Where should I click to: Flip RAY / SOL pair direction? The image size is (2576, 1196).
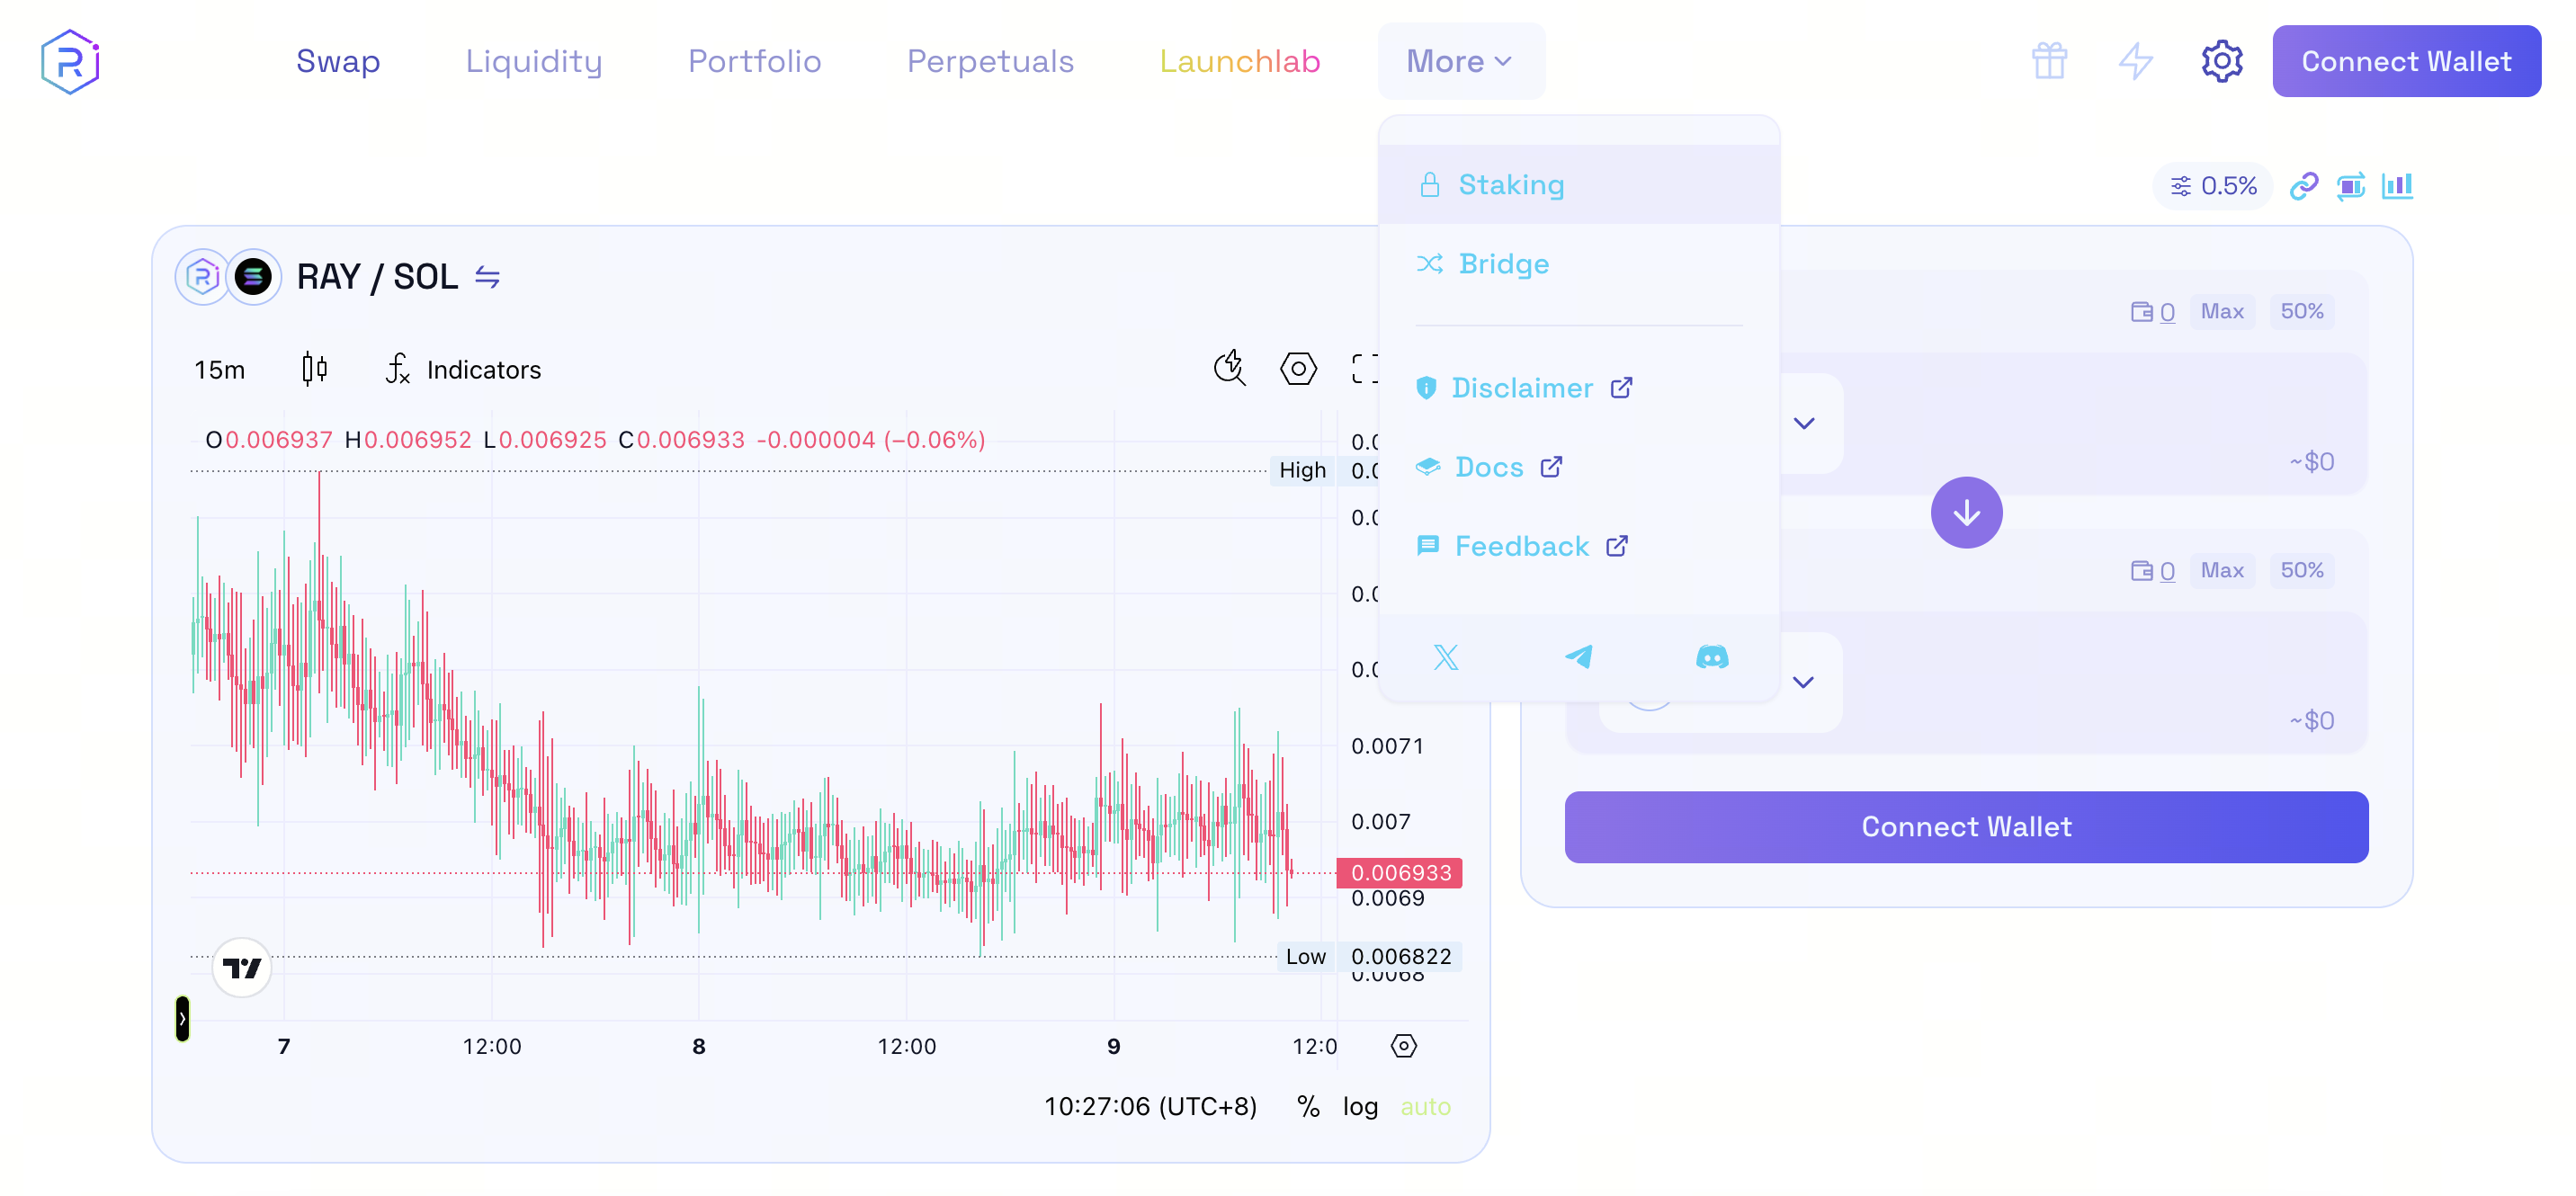pyautogui.click(x=487, y=277)
